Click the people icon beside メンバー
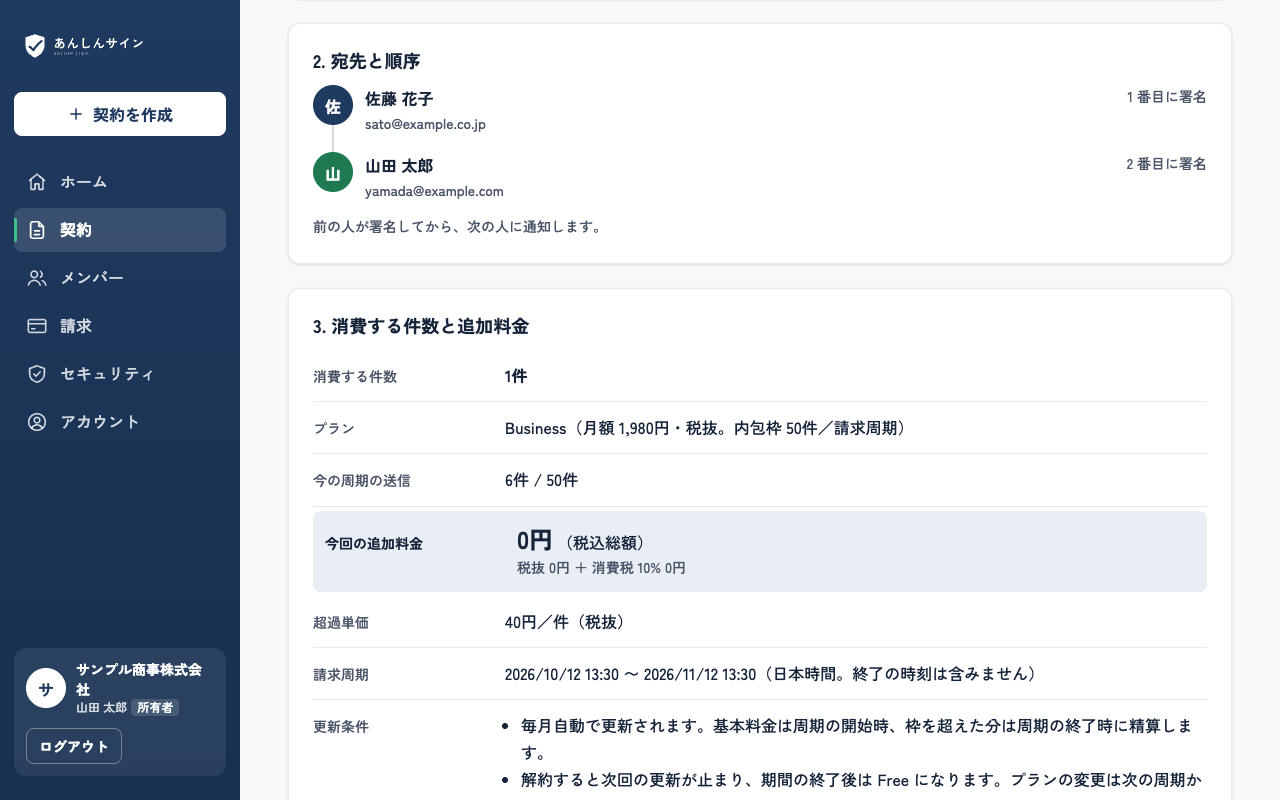This screenshot has height=800, width=1280. 37,278
